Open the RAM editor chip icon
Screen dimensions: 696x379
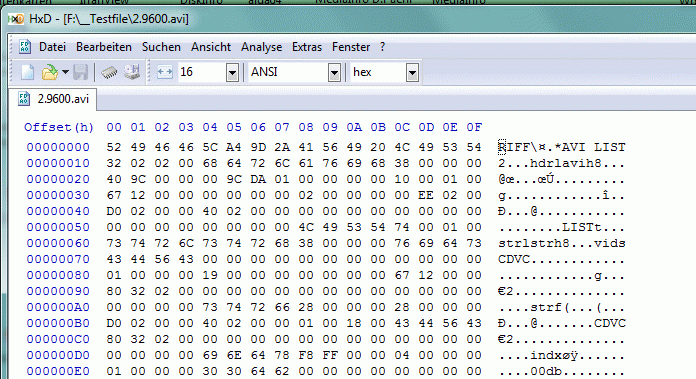(x=109, y=72)
